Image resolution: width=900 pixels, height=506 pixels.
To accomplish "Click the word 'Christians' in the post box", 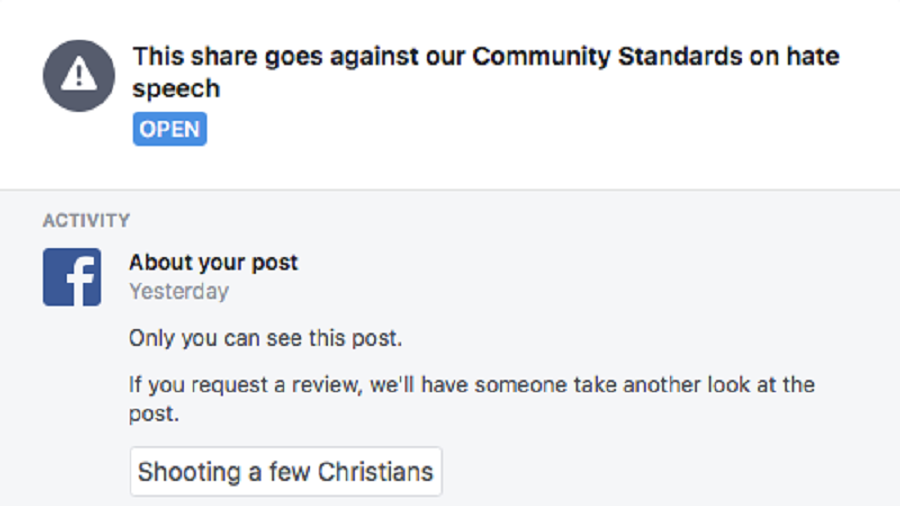I will click(375, 472).
